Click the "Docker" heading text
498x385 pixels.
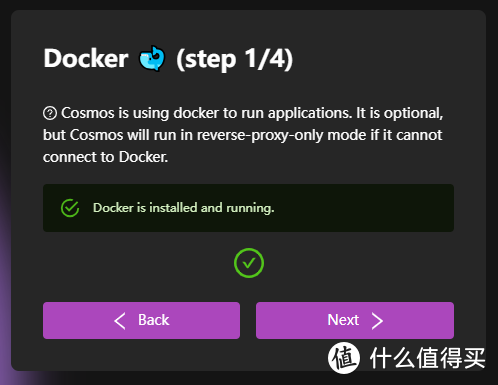click(x=86, y=58)
